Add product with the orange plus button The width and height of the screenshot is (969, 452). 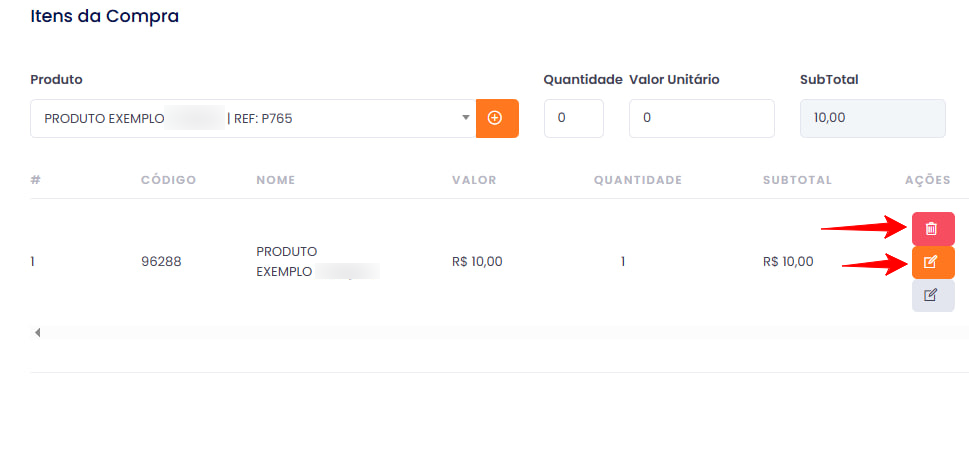click(497, 118)
